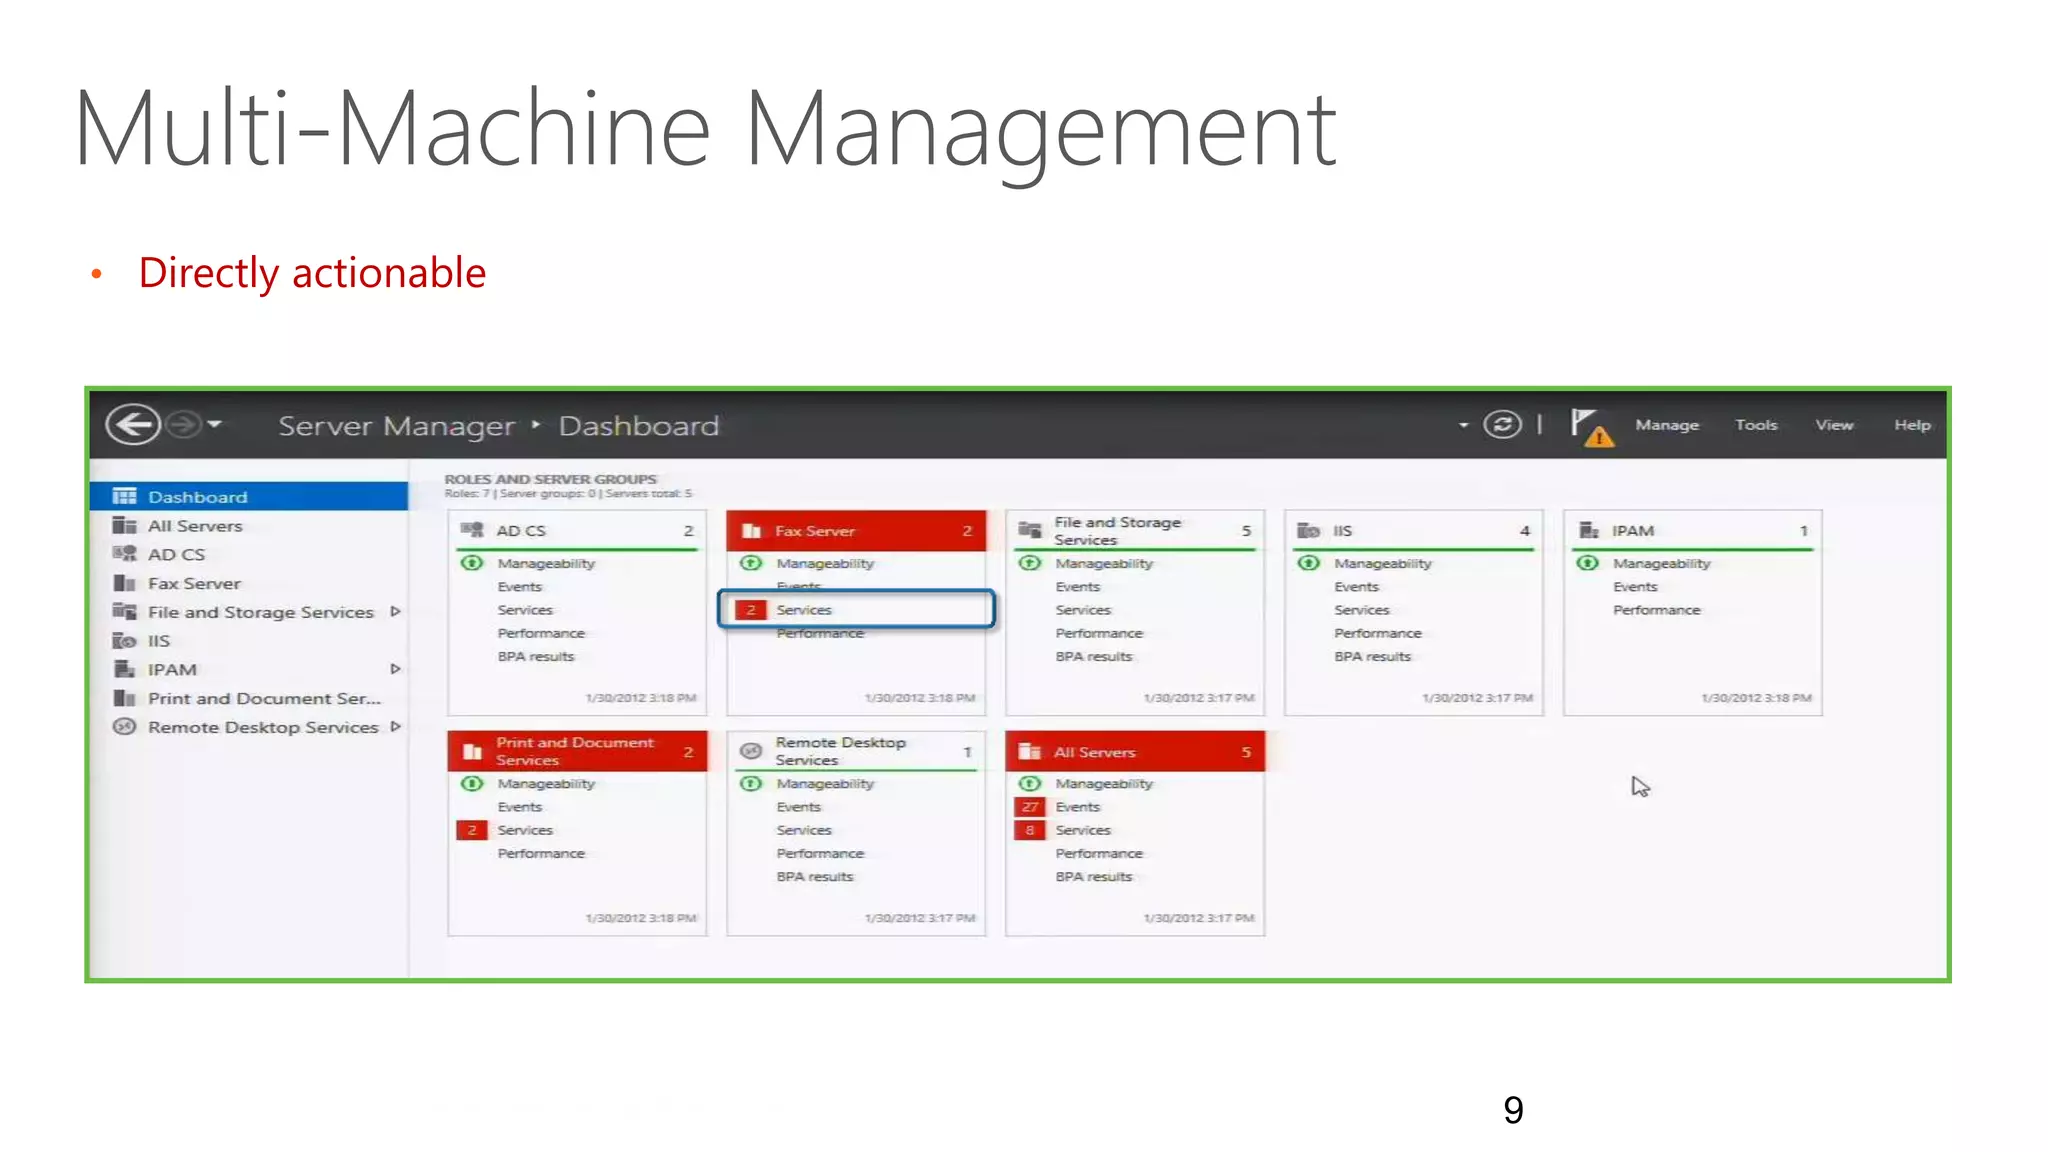The width and height of the screenshot is (2048, 1152).
Task: Click red 2 Services badge in Print tile
Action: tap(472, 830)
